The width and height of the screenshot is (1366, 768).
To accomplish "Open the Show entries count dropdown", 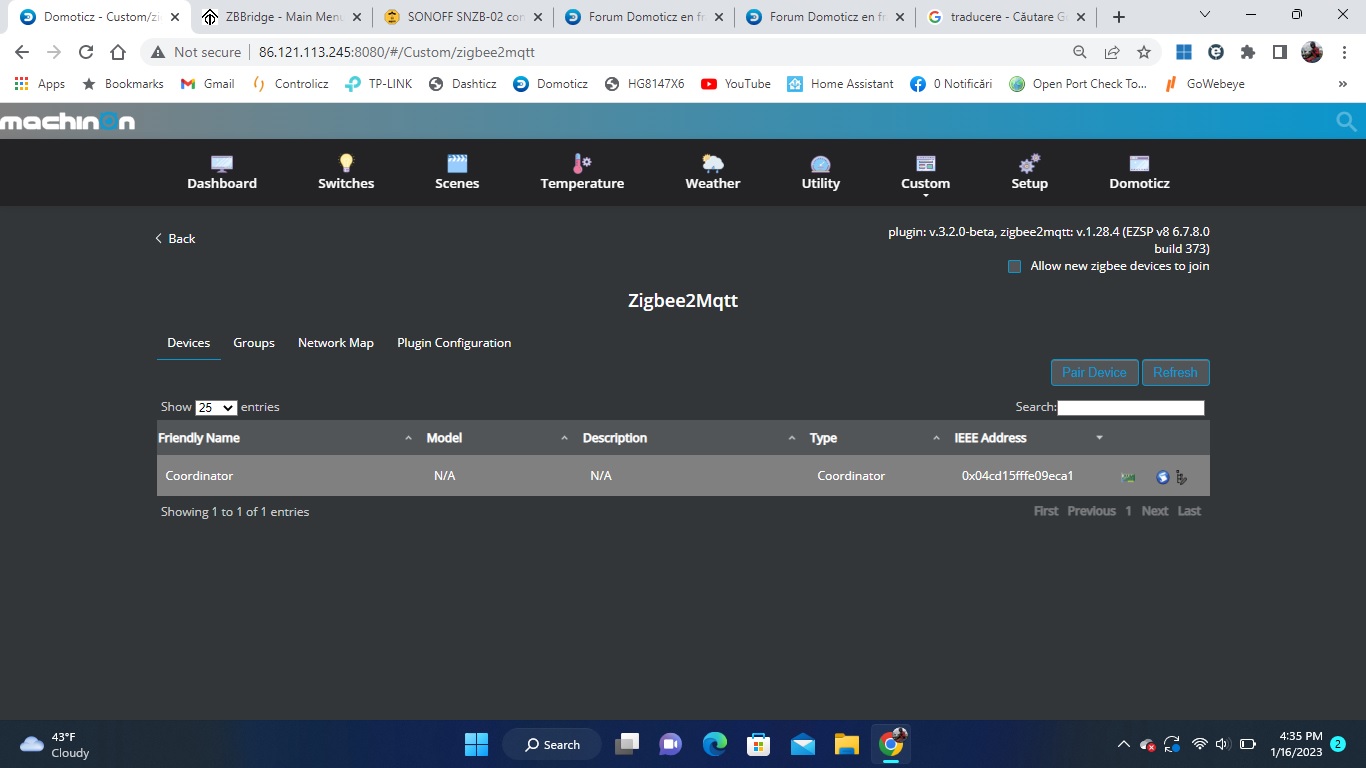I will [216, 408].
